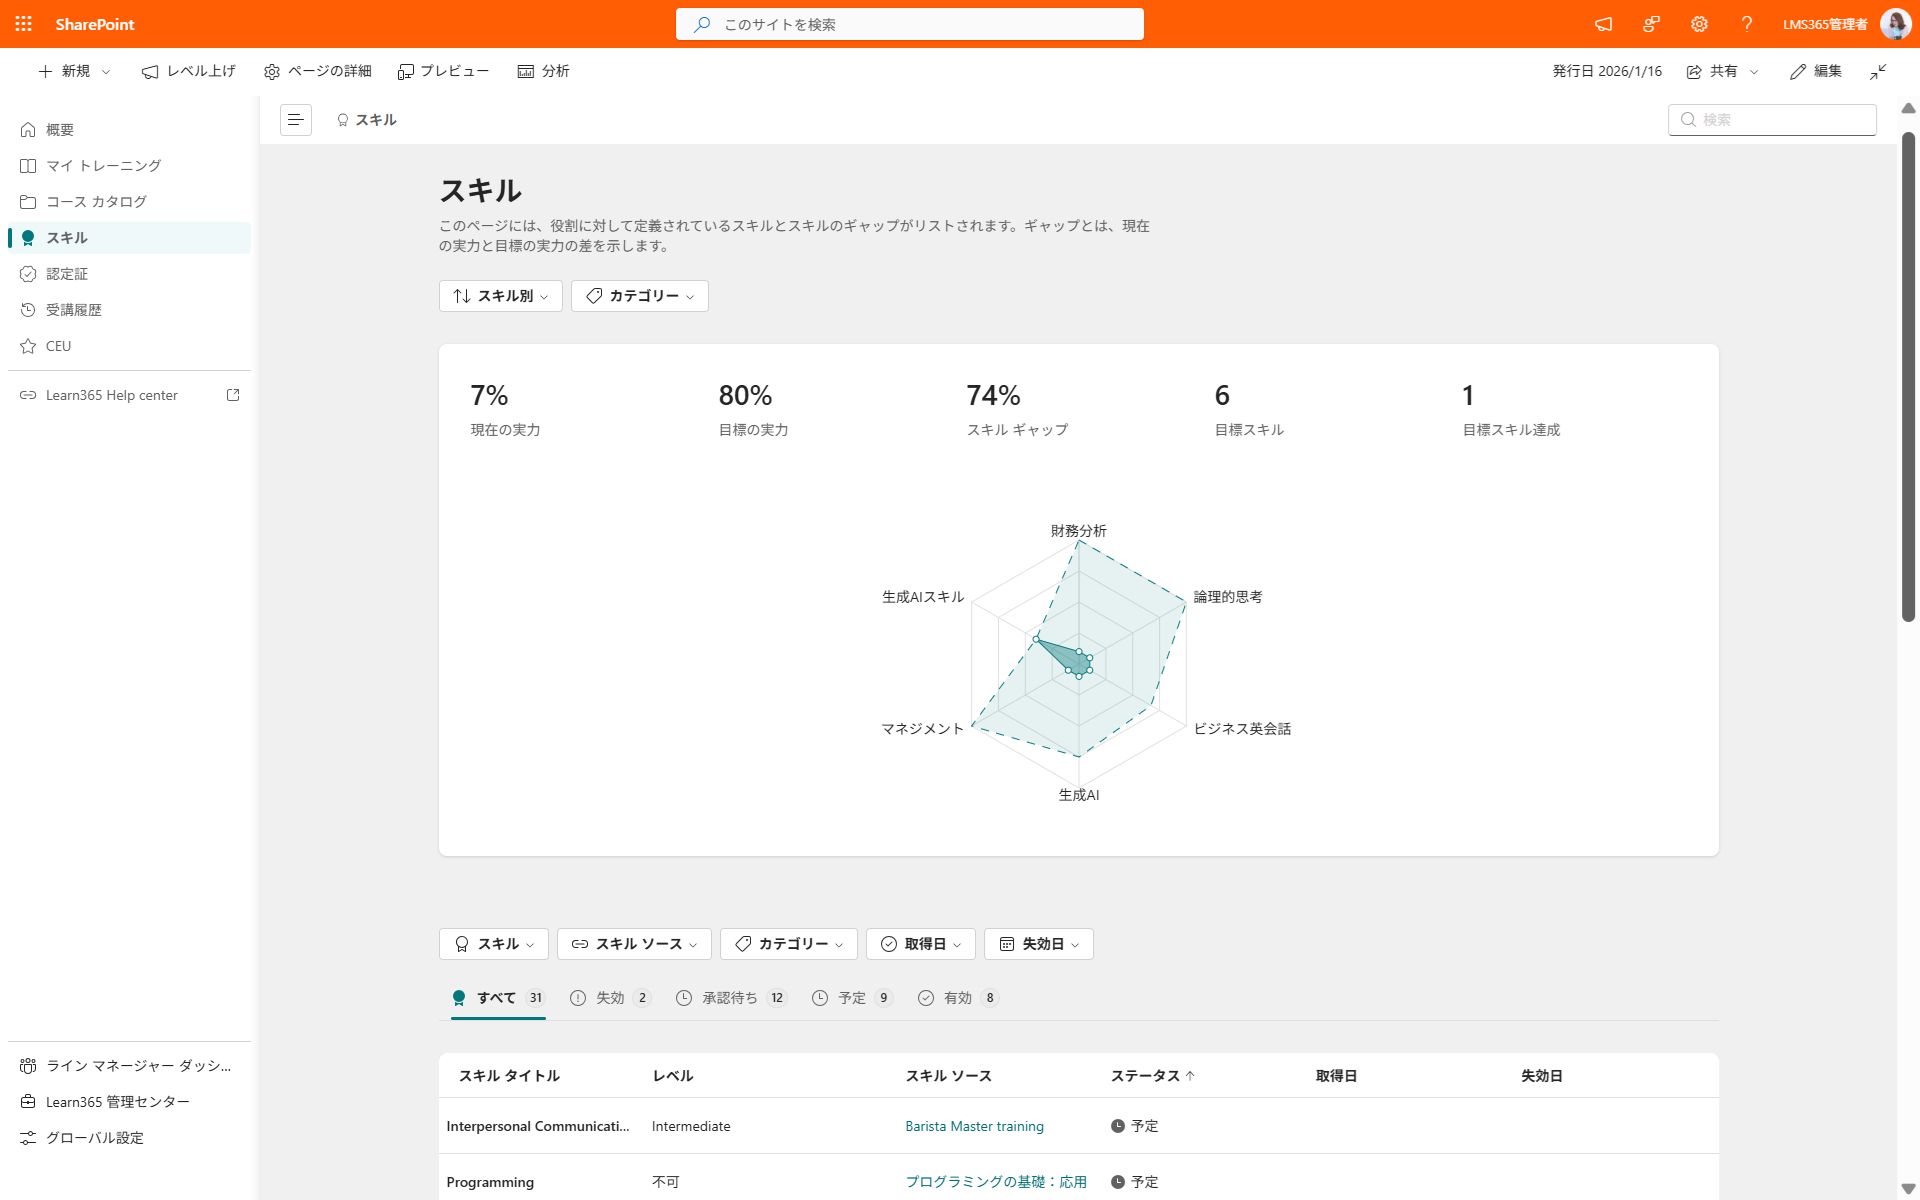The width and height of the screenshot is (1920, 1200).
Task: Click the page 検索 search field
Action: (x=1772, y=120)
